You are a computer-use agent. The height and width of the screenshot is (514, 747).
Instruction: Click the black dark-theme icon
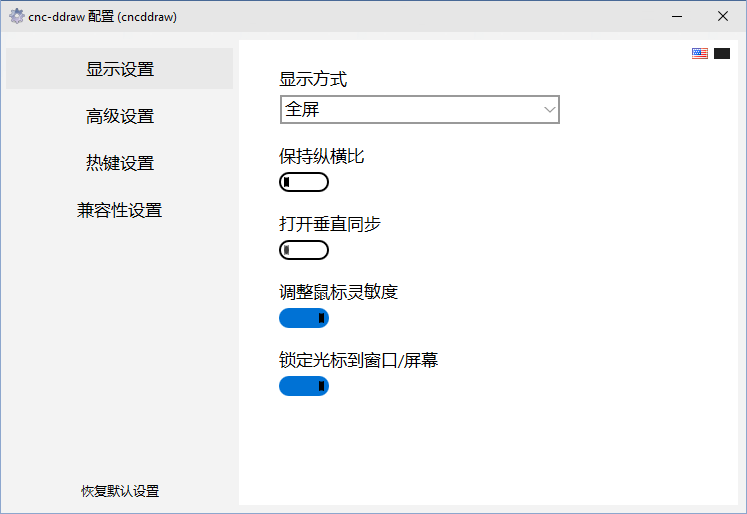[x=722, y=54]
